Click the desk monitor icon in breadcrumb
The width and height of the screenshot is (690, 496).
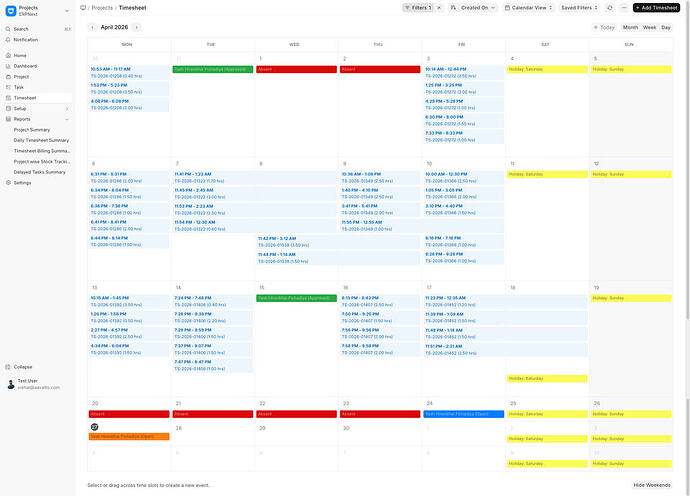tap(83, 8)
